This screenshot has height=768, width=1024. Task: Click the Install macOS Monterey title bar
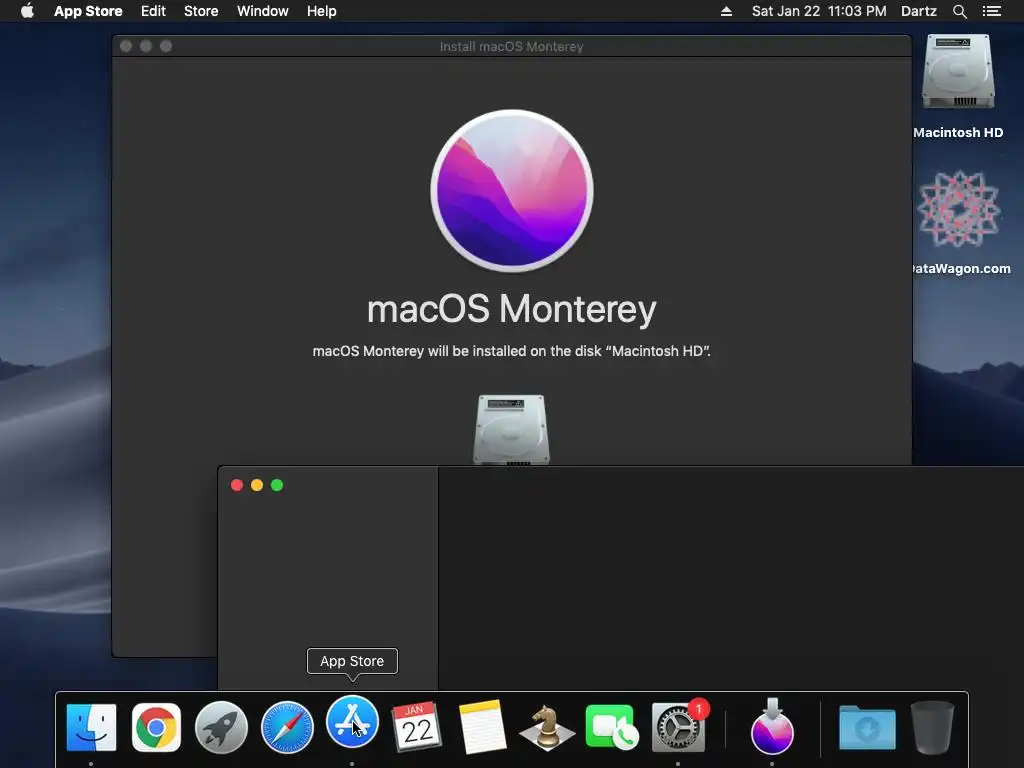click(x=511, y=46)
